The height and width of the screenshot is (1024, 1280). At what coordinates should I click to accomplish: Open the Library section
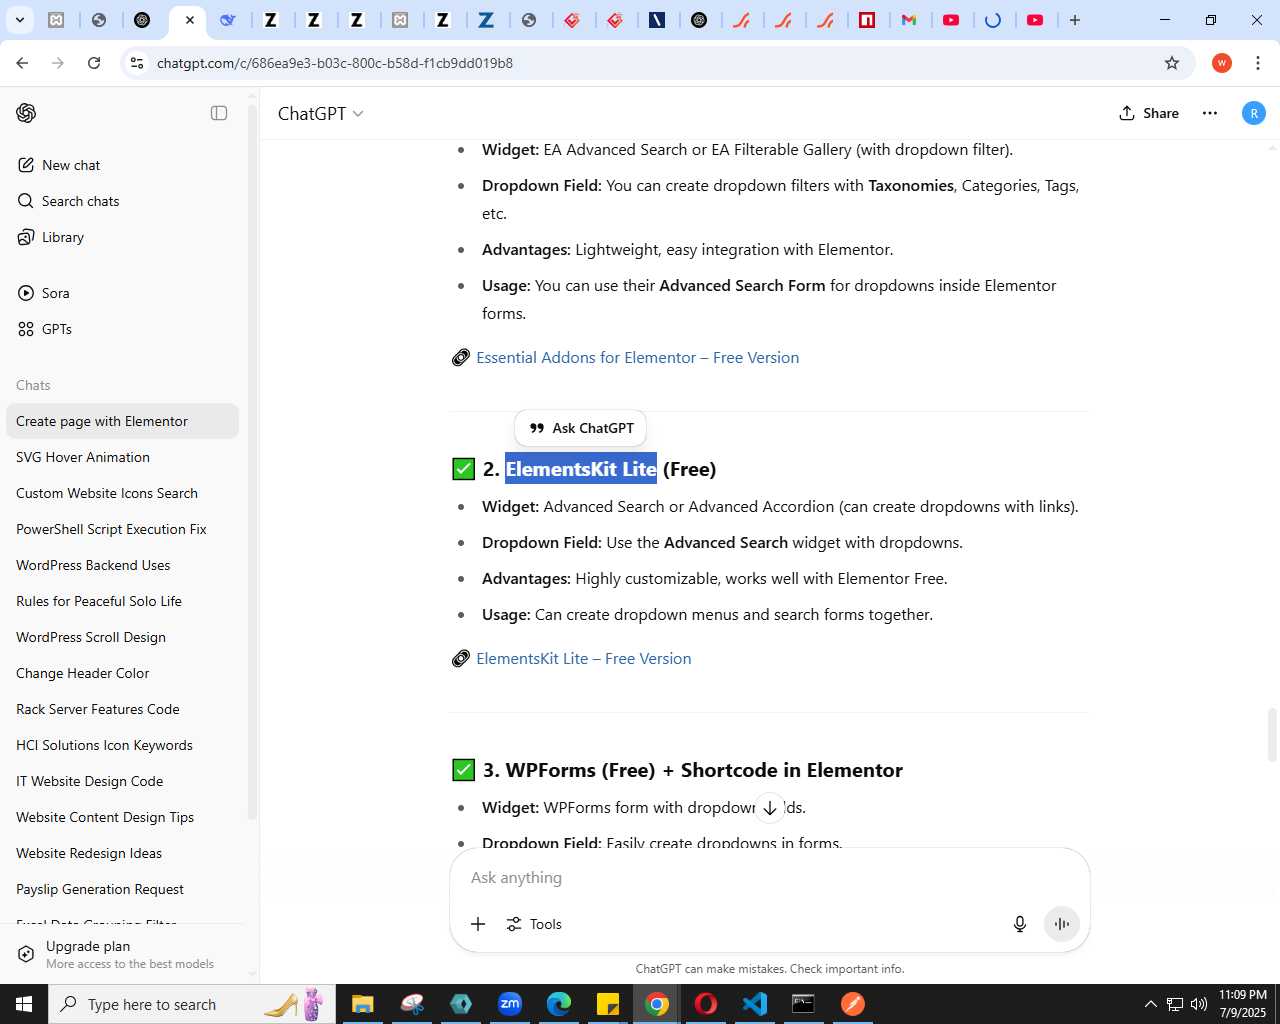pos(122,237)
